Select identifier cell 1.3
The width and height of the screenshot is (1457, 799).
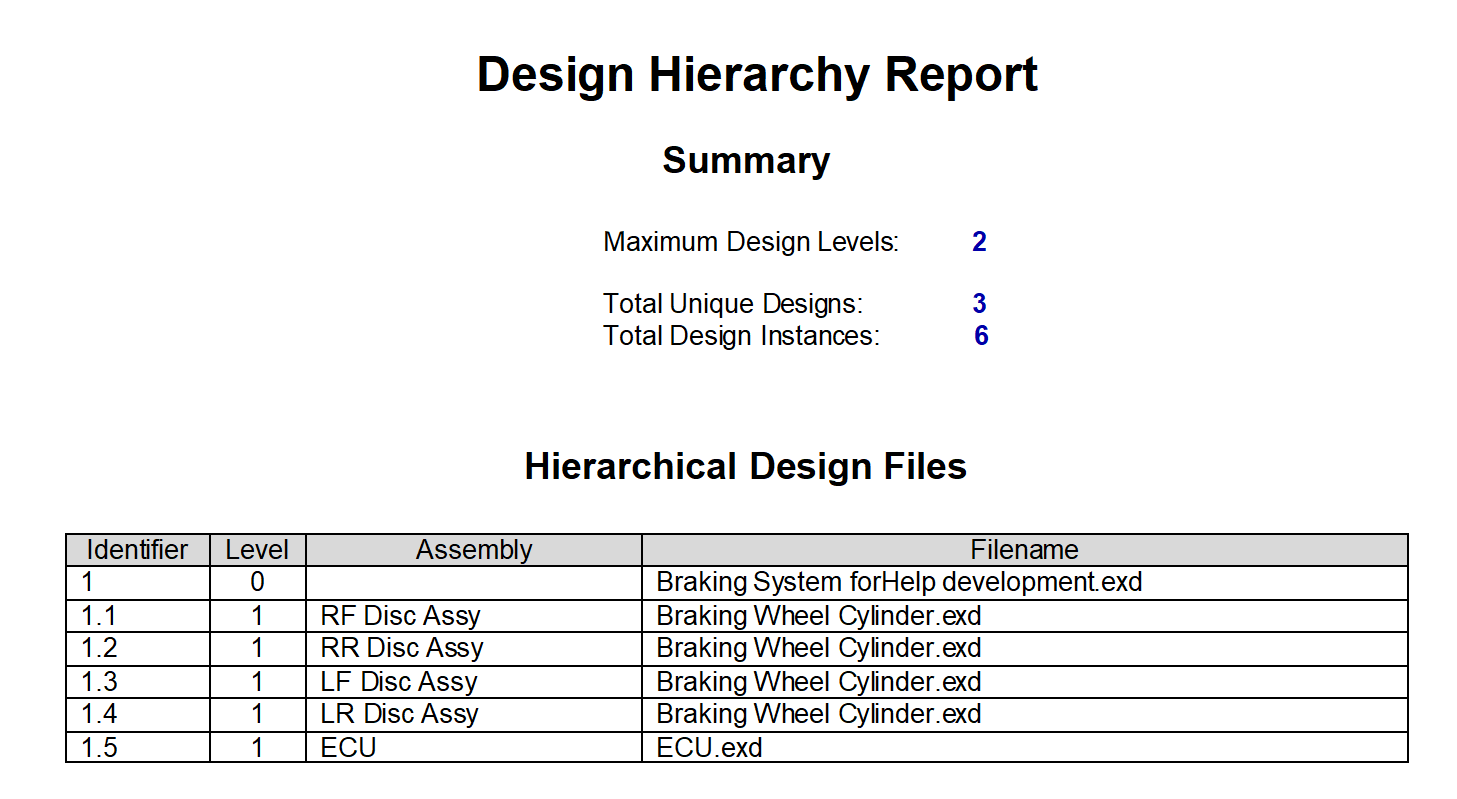(x=138, y=682)
